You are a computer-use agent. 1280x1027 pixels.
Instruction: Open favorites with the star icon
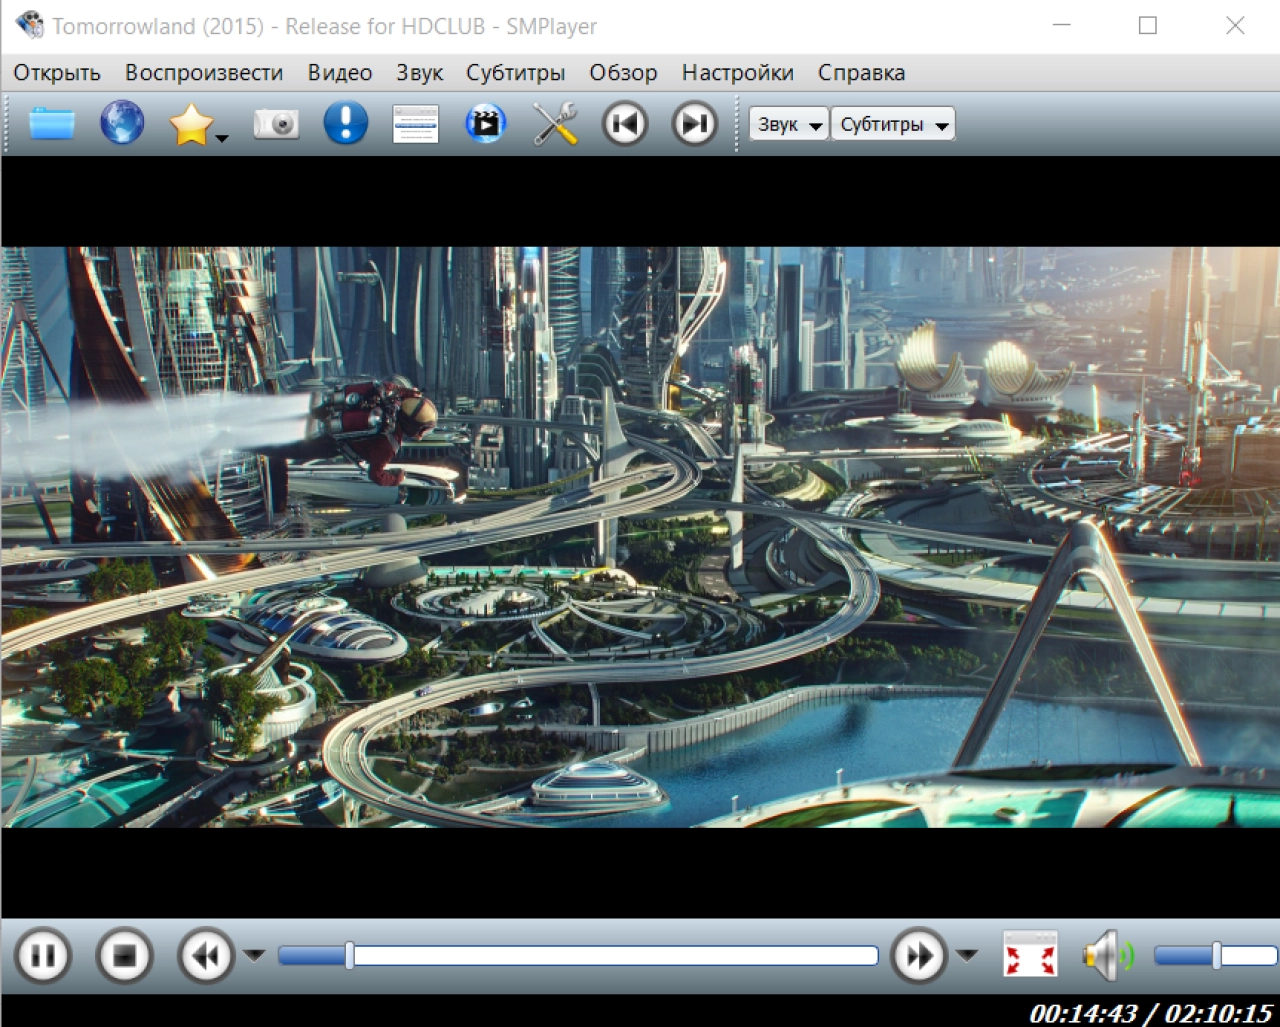tap(190, 124)
